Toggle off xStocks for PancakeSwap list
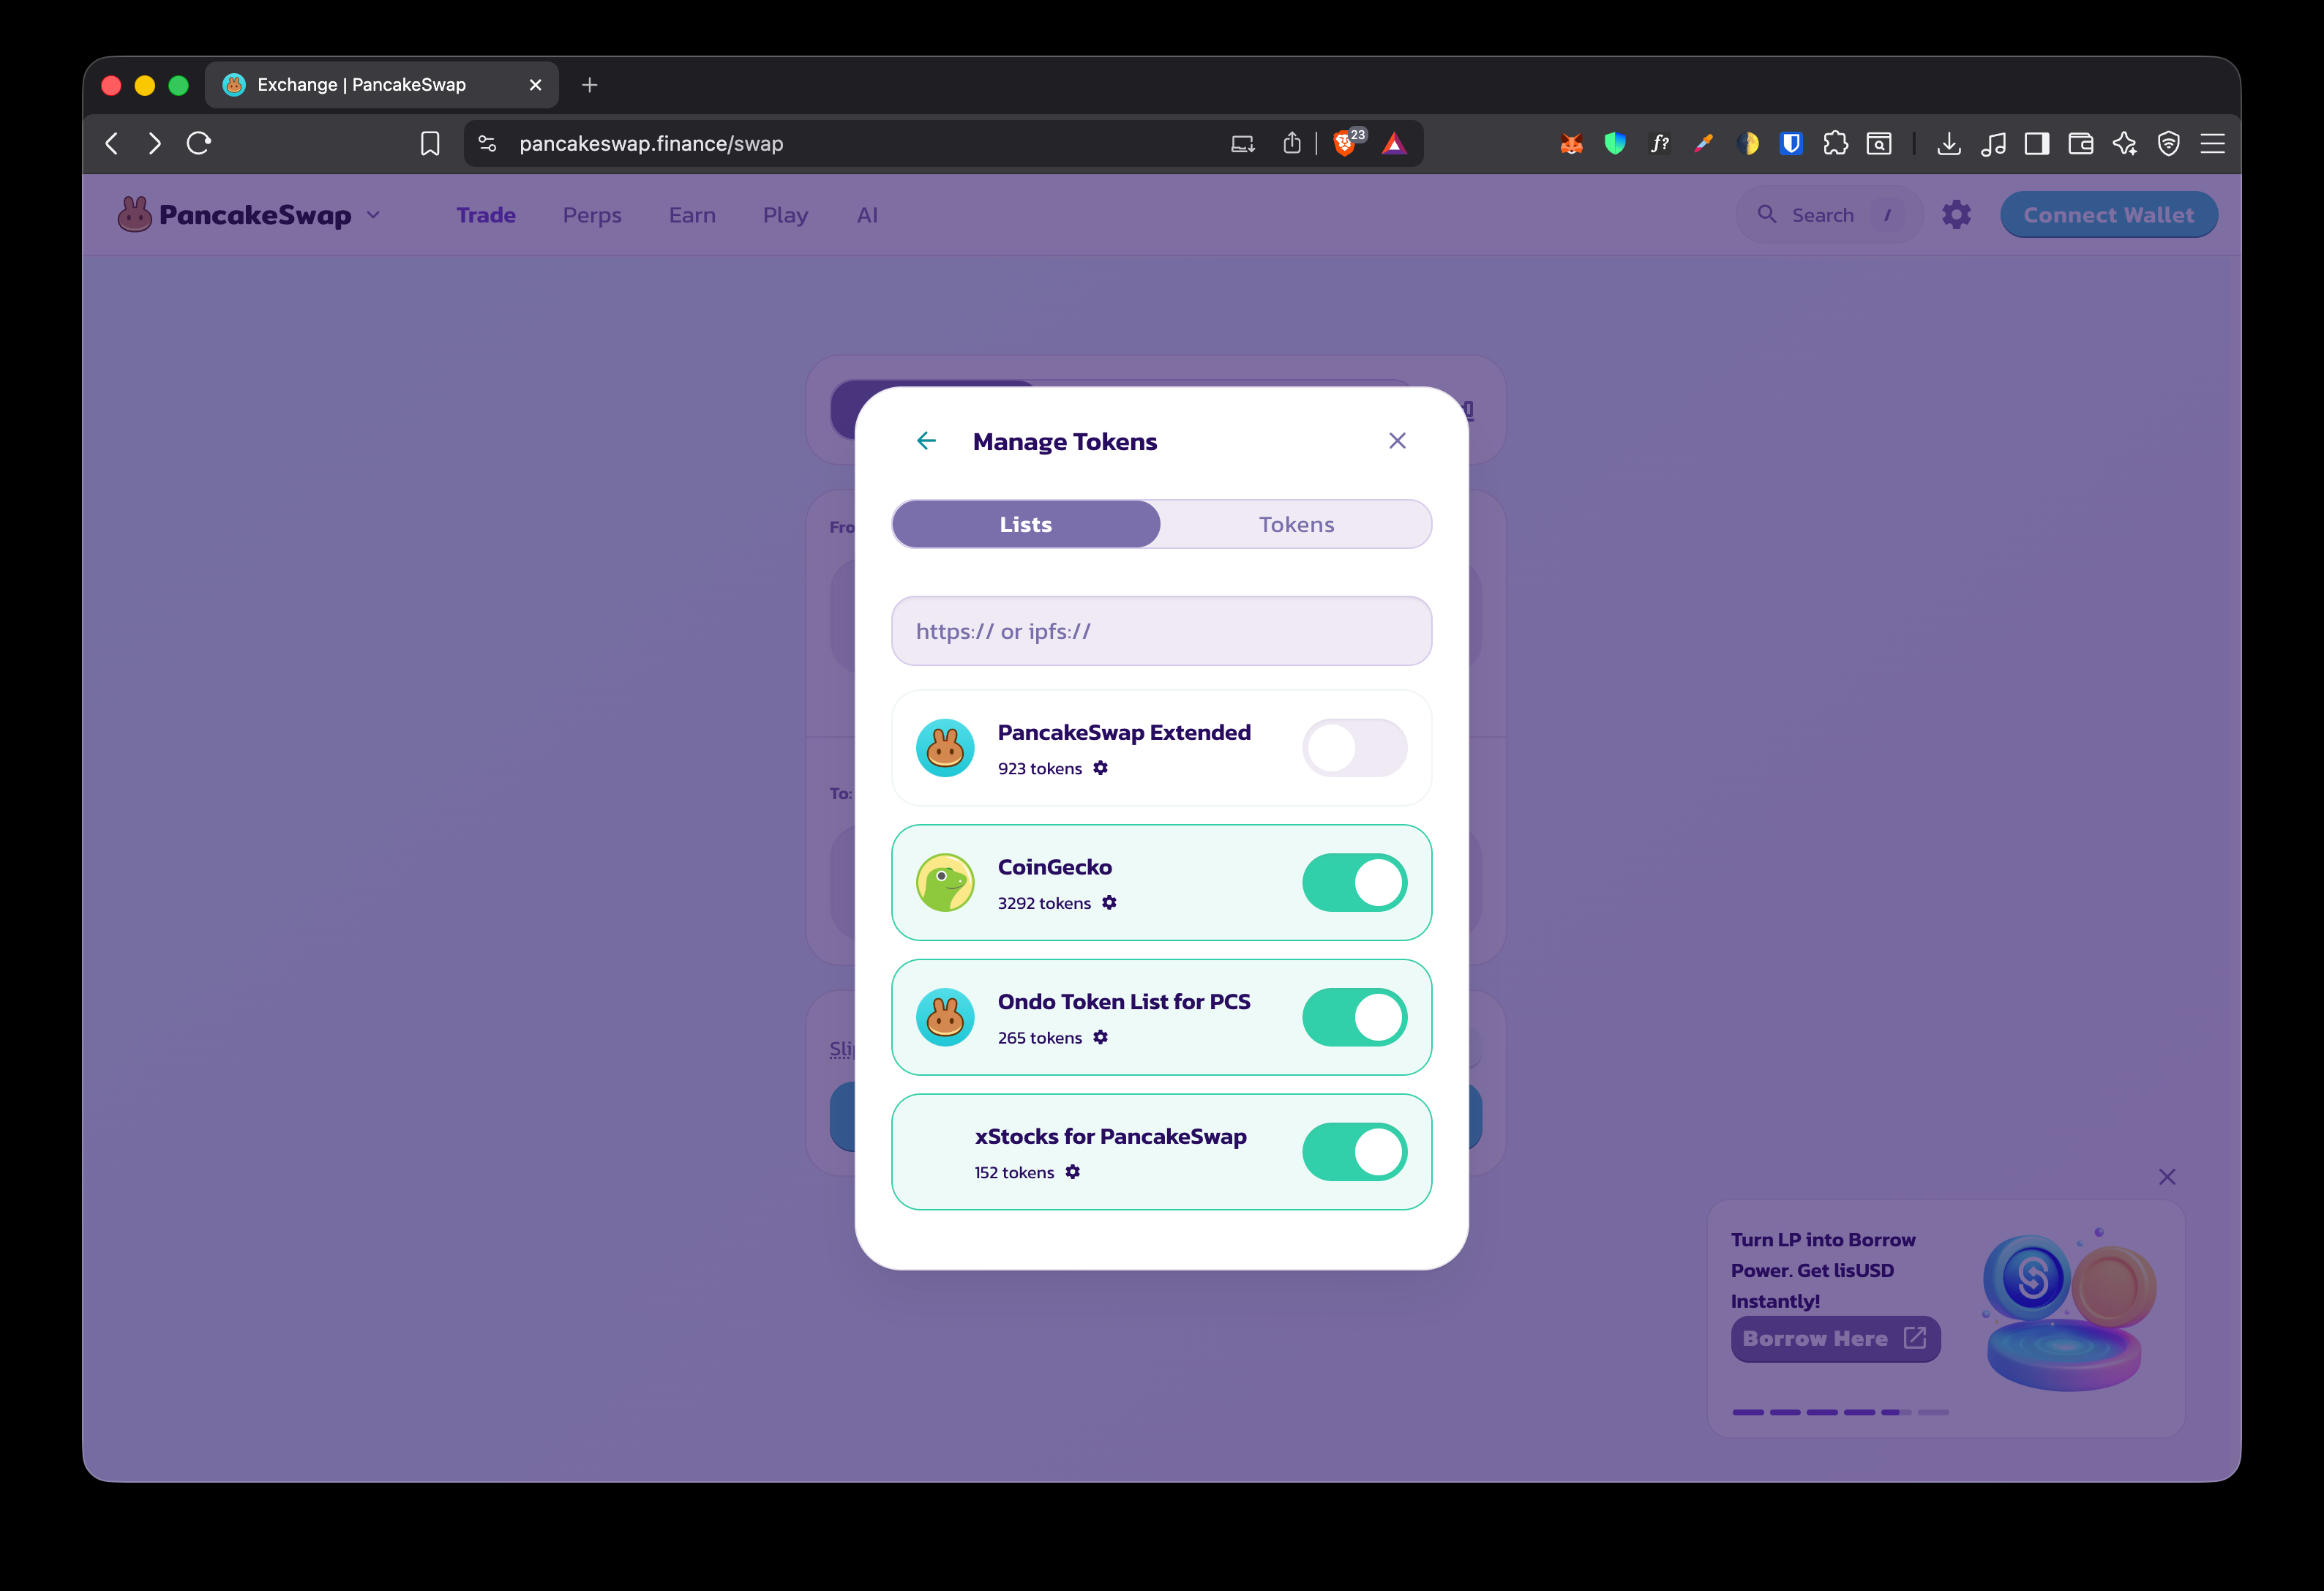The image size is (2324, 1591). pos(1354,1152)
